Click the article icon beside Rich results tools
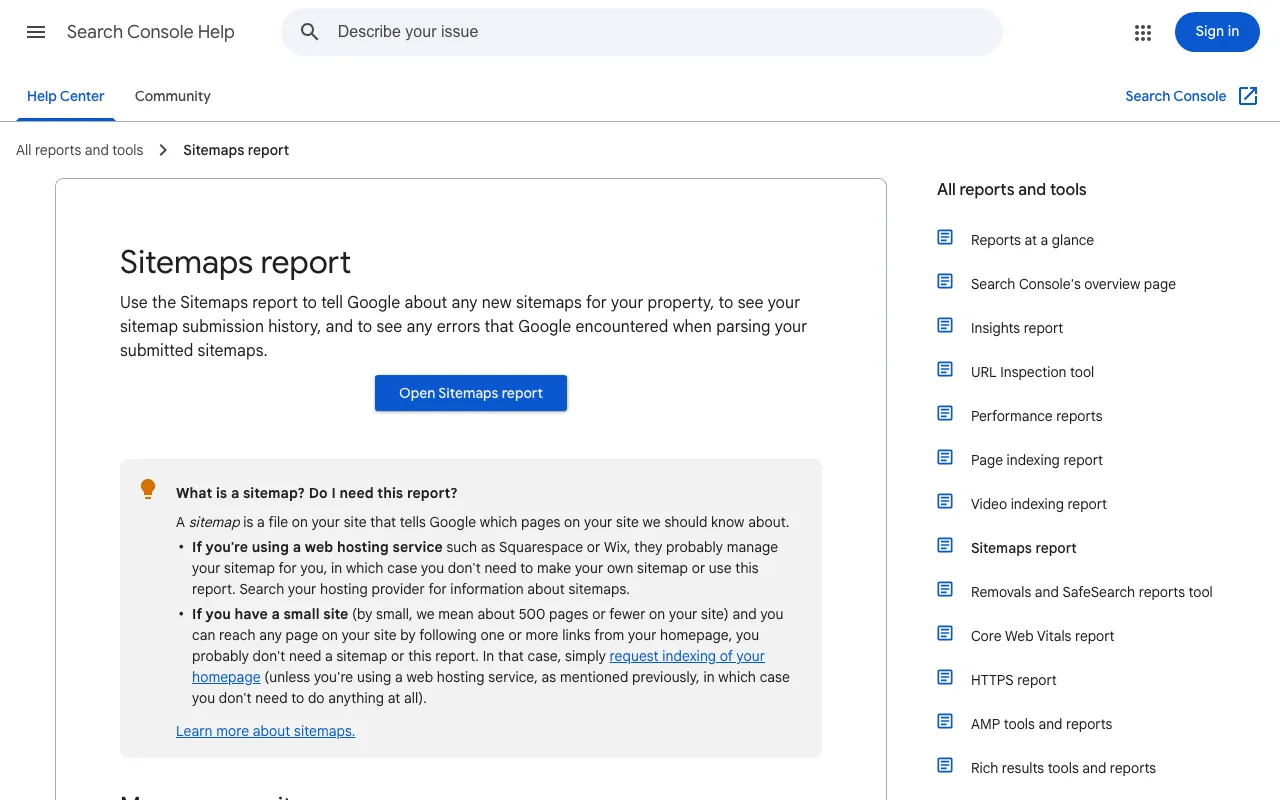 pyautogui.click(x=945, y=766)
